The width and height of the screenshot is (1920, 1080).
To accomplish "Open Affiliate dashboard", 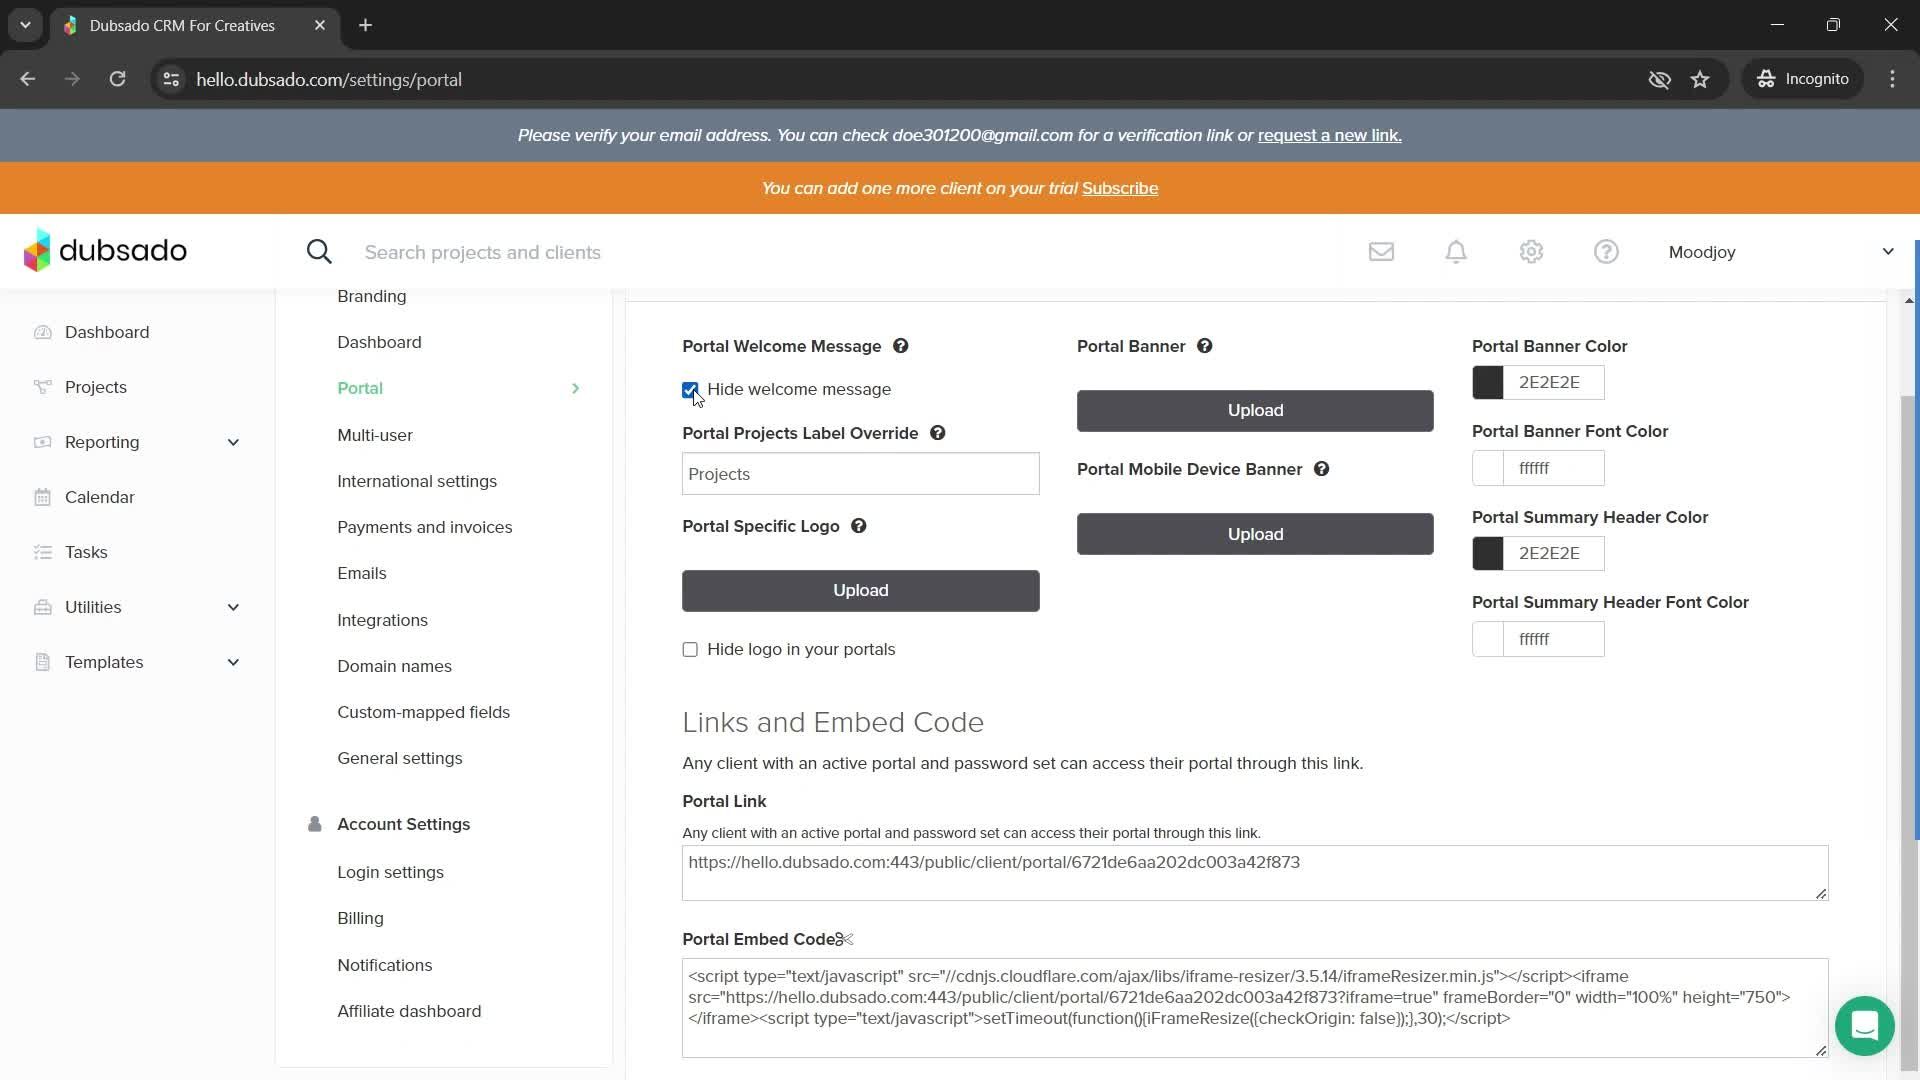I will [409, 1011].
